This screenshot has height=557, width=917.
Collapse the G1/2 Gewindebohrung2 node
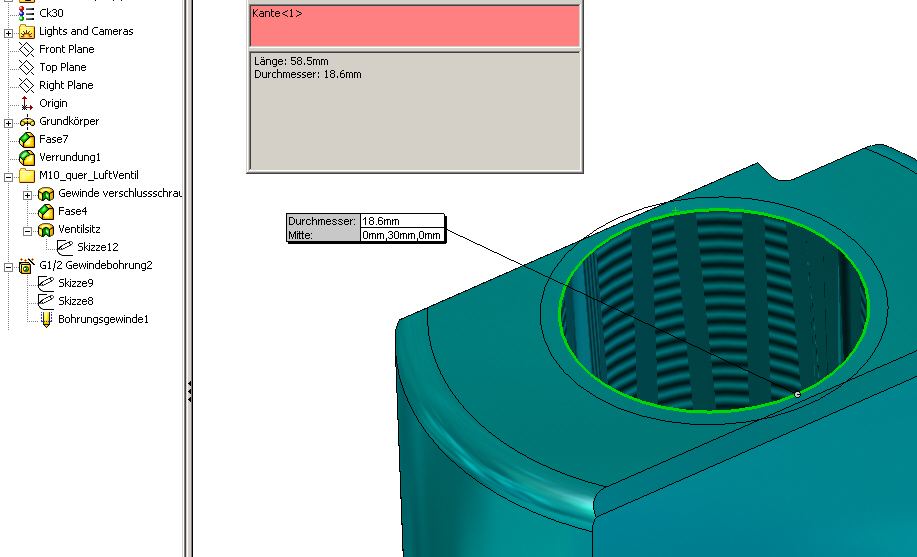pyautogui.click(x=8, y=267)
